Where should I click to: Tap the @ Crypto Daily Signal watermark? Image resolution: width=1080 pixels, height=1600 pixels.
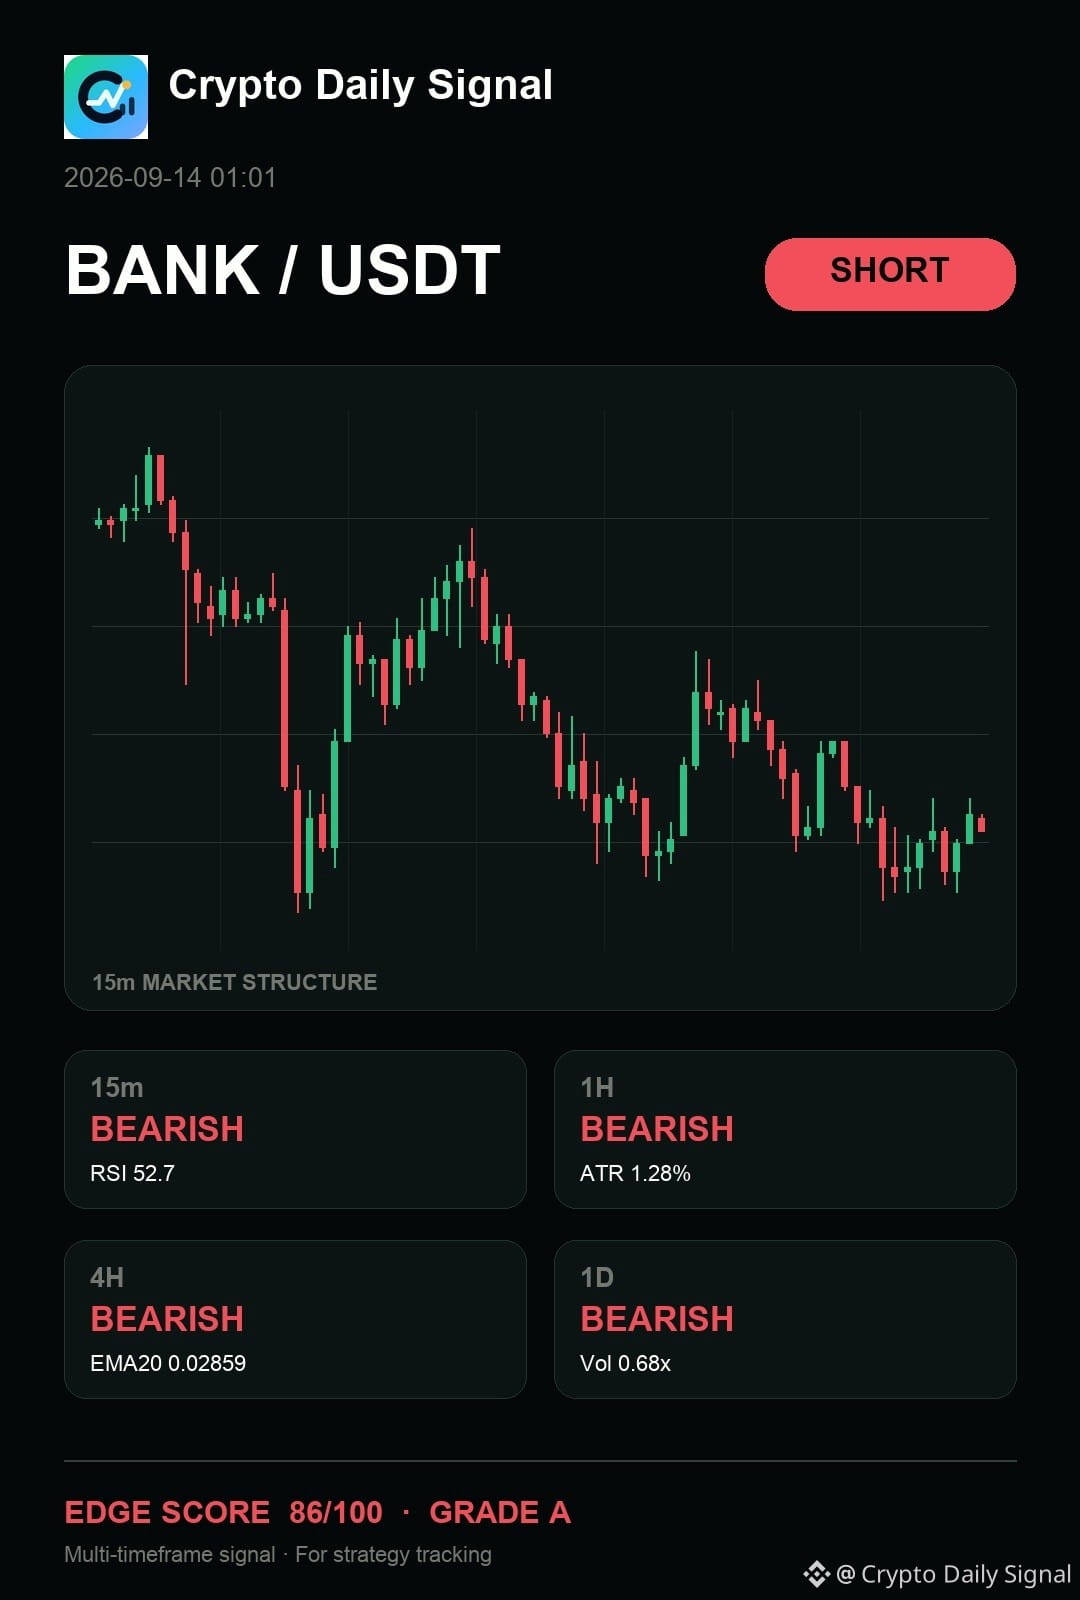(953, 1574)
